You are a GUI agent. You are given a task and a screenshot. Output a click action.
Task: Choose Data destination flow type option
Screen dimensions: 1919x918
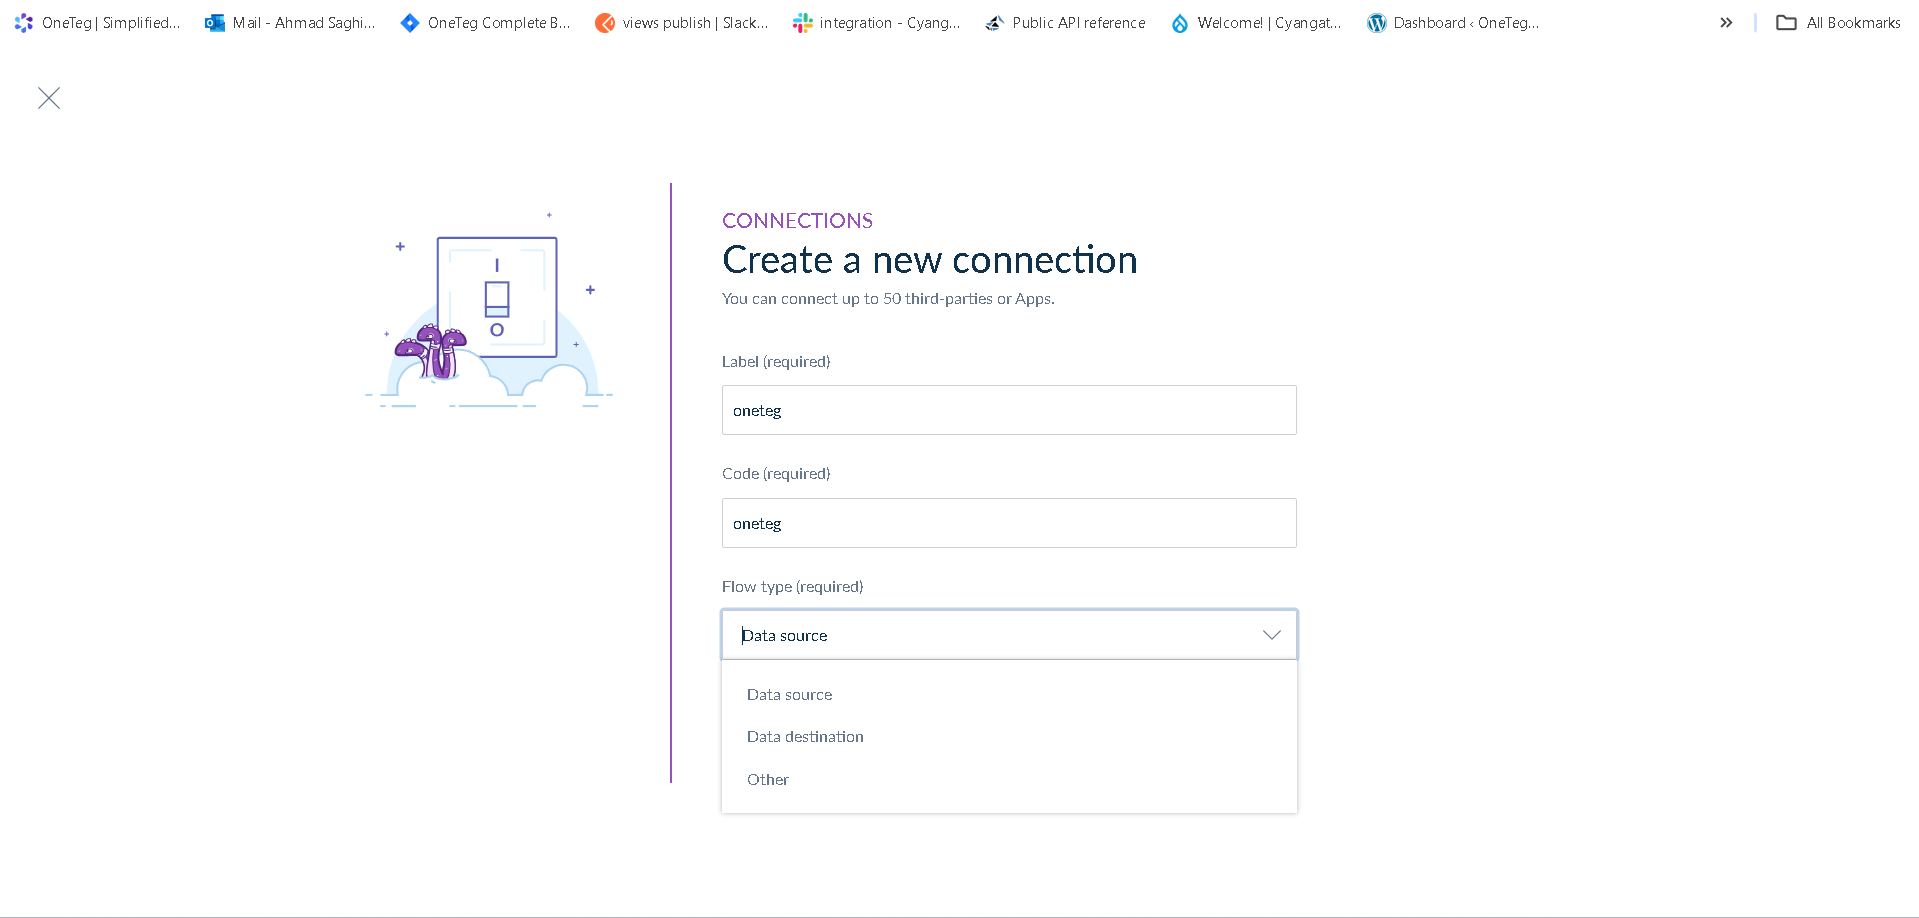click(x=805, y=737)
